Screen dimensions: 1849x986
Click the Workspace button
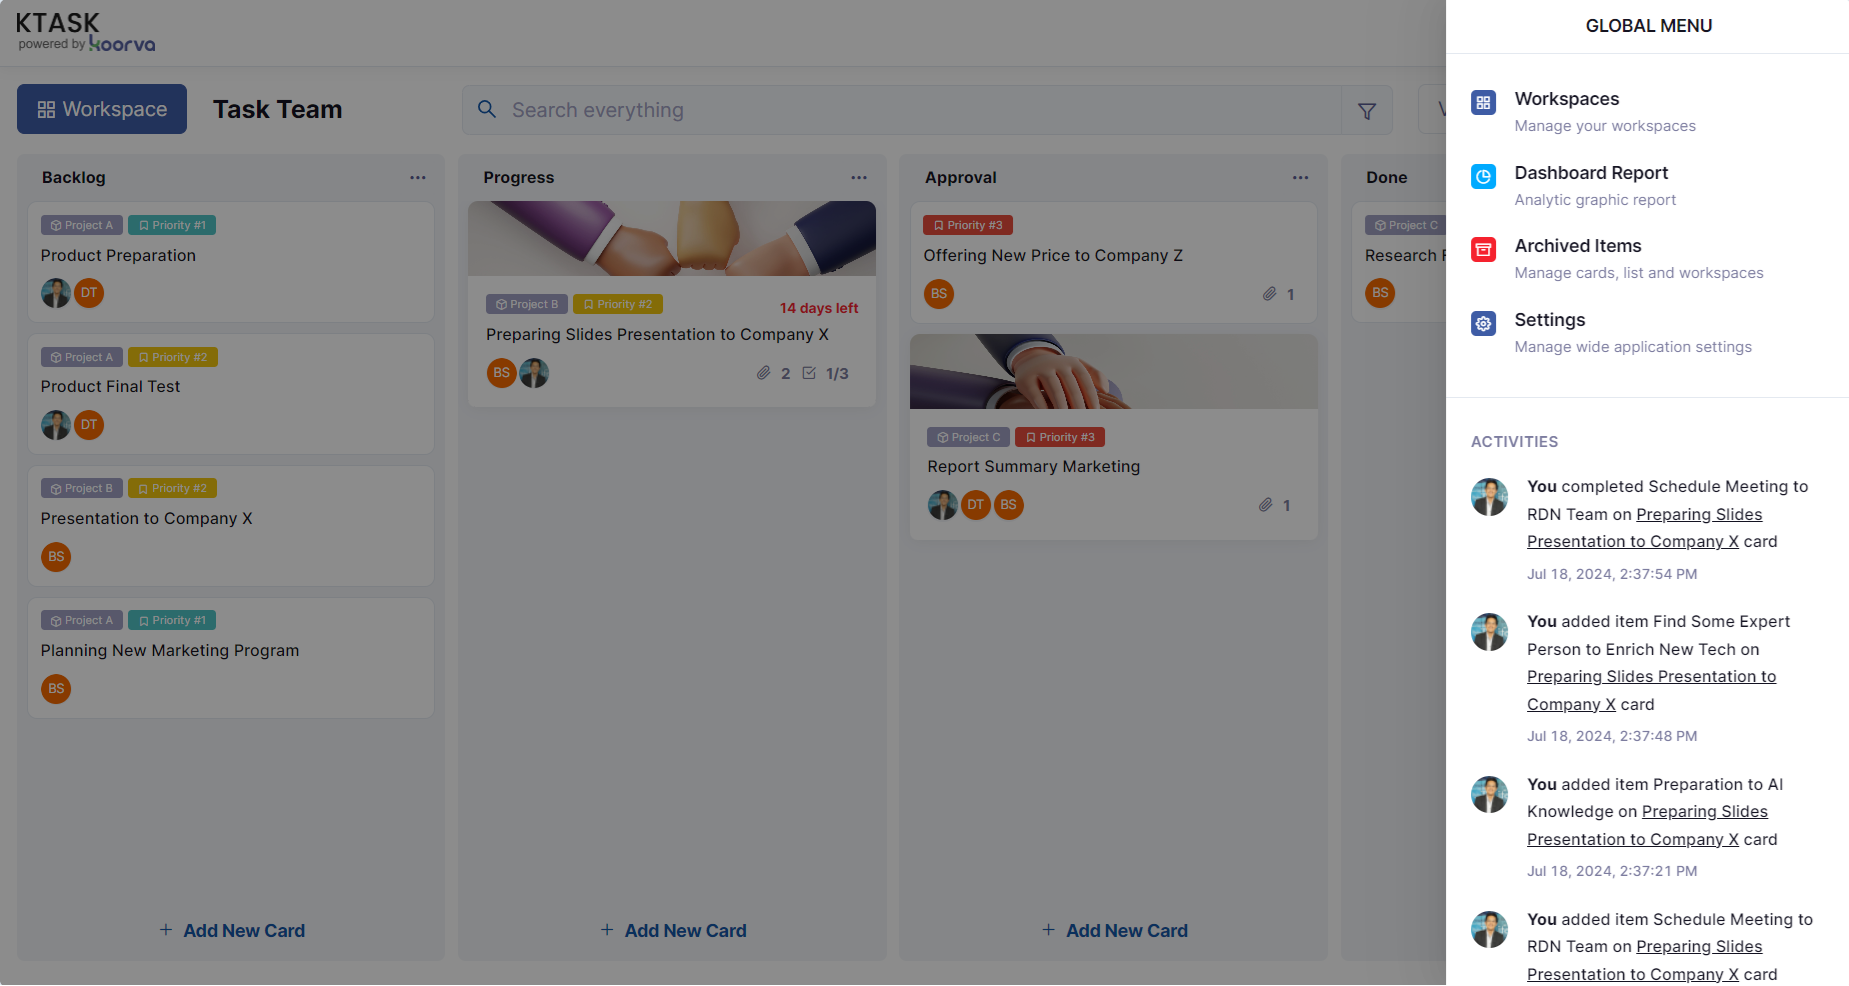(x=102, y=109)
